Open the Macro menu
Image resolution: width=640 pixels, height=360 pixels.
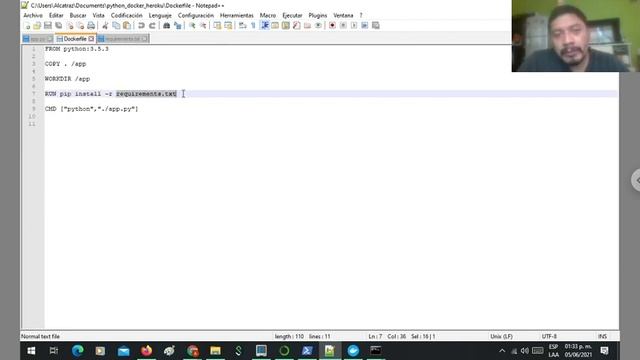(x=268, y=15)
